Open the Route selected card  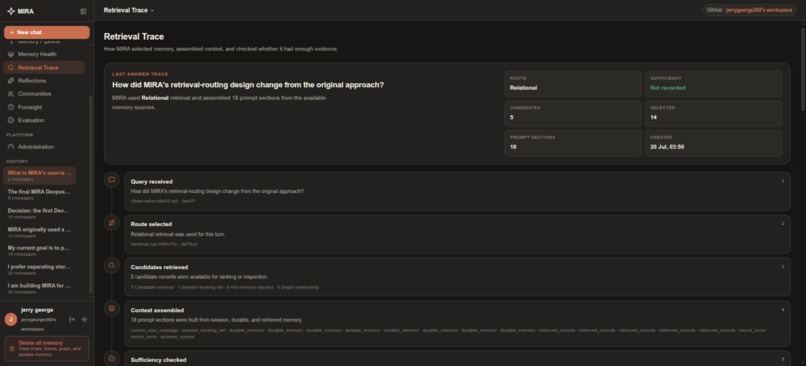tap(457, 234)
